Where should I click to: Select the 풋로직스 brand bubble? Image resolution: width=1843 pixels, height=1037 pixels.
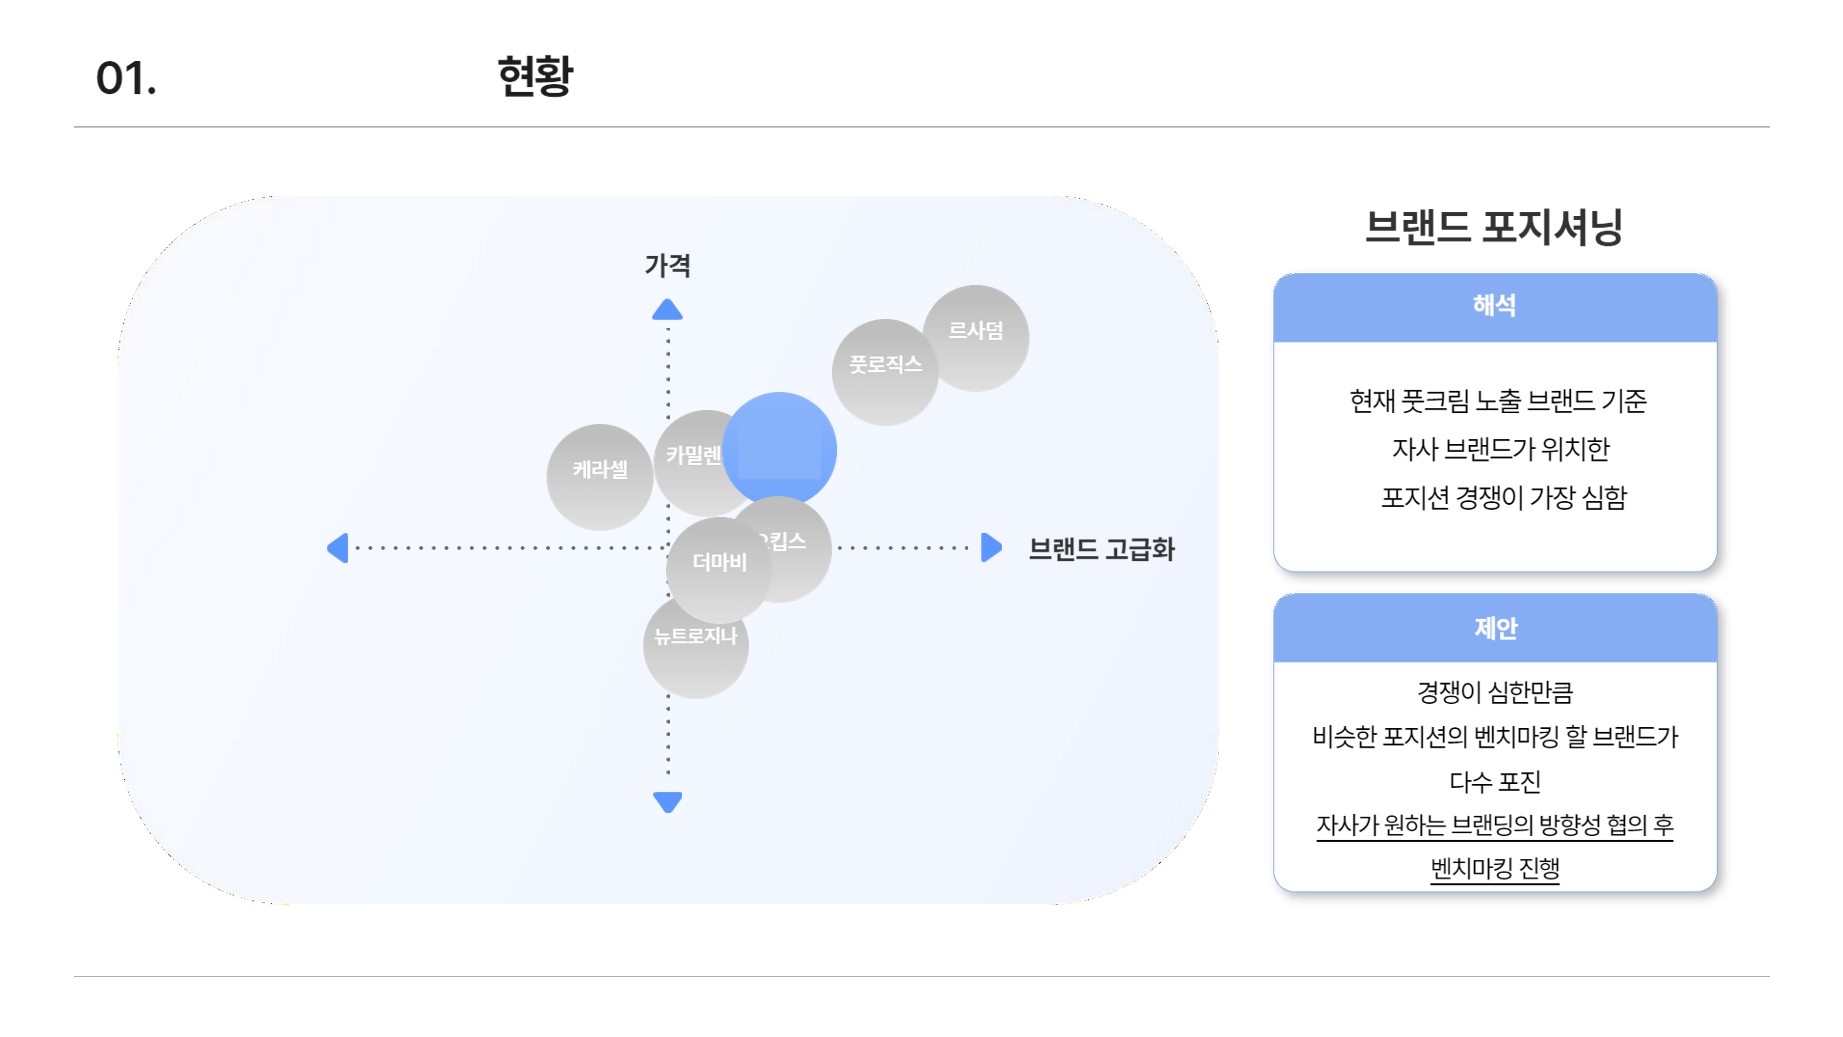point(885,372)
